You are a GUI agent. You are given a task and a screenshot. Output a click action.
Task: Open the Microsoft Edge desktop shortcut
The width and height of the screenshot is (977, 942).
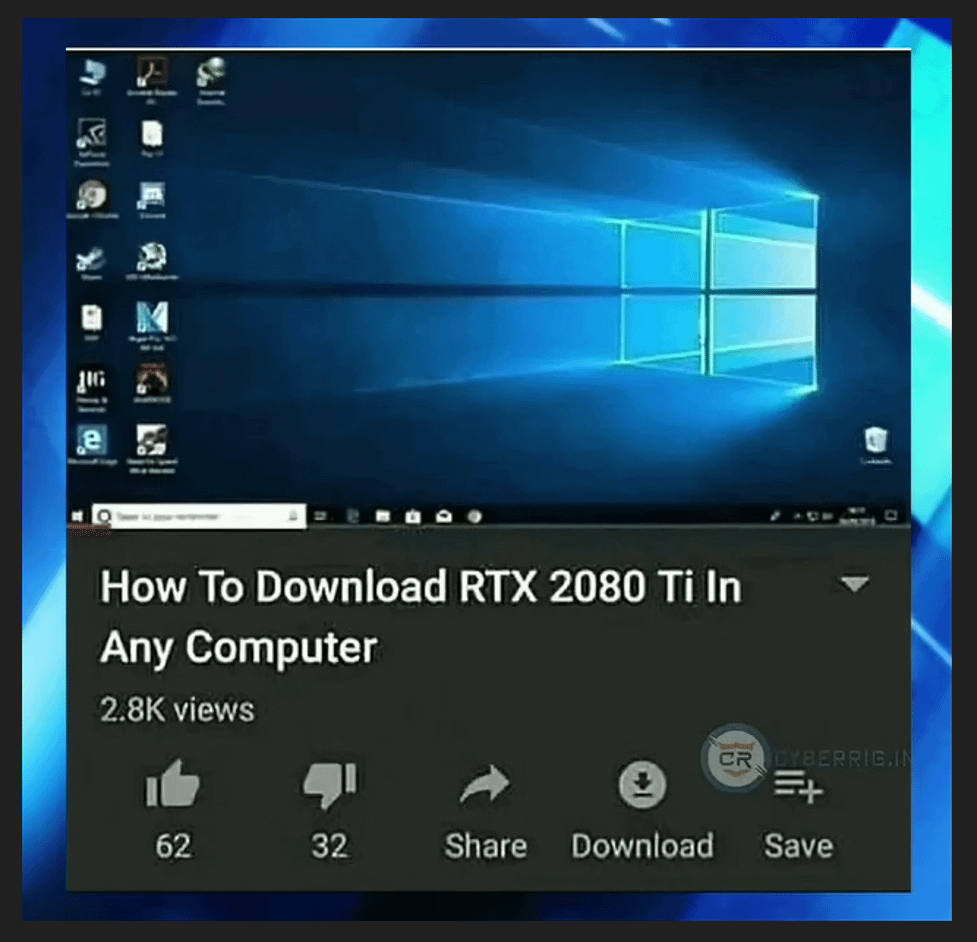(92, 445)
